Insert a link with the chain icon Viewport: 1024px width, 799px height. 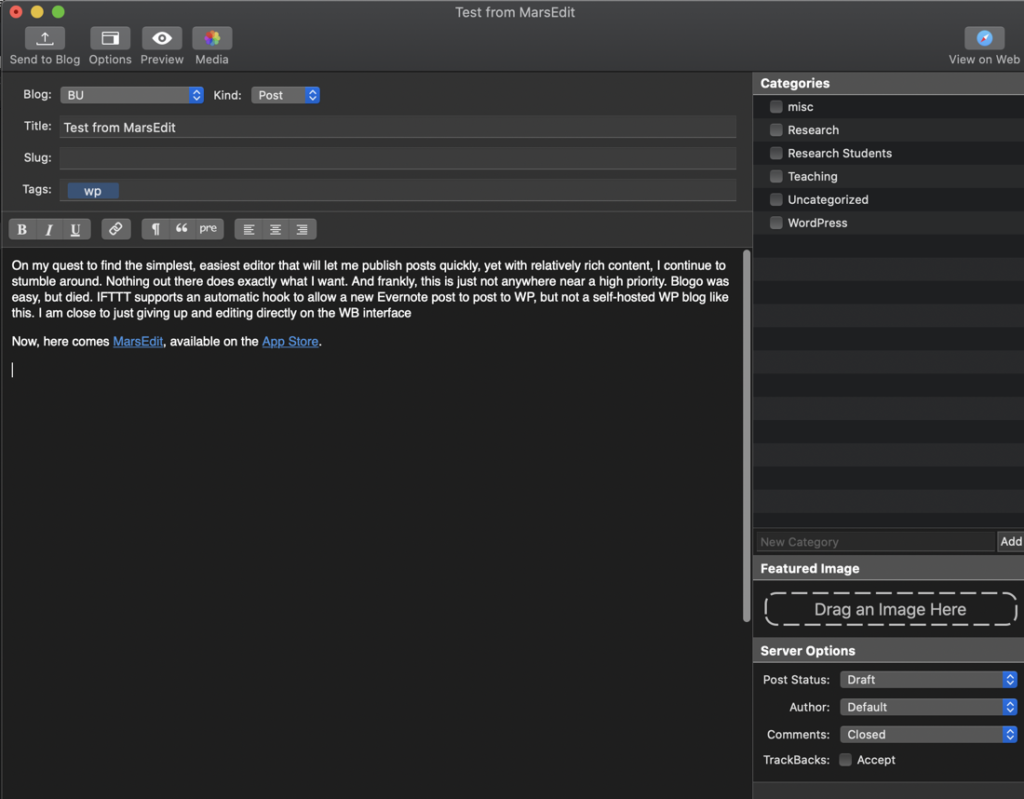coord(116,229)
